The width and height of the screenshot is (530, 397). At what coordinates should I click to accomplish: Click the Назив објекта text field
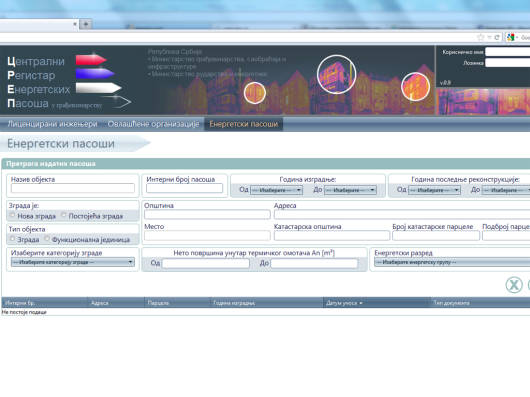point(73,188)
